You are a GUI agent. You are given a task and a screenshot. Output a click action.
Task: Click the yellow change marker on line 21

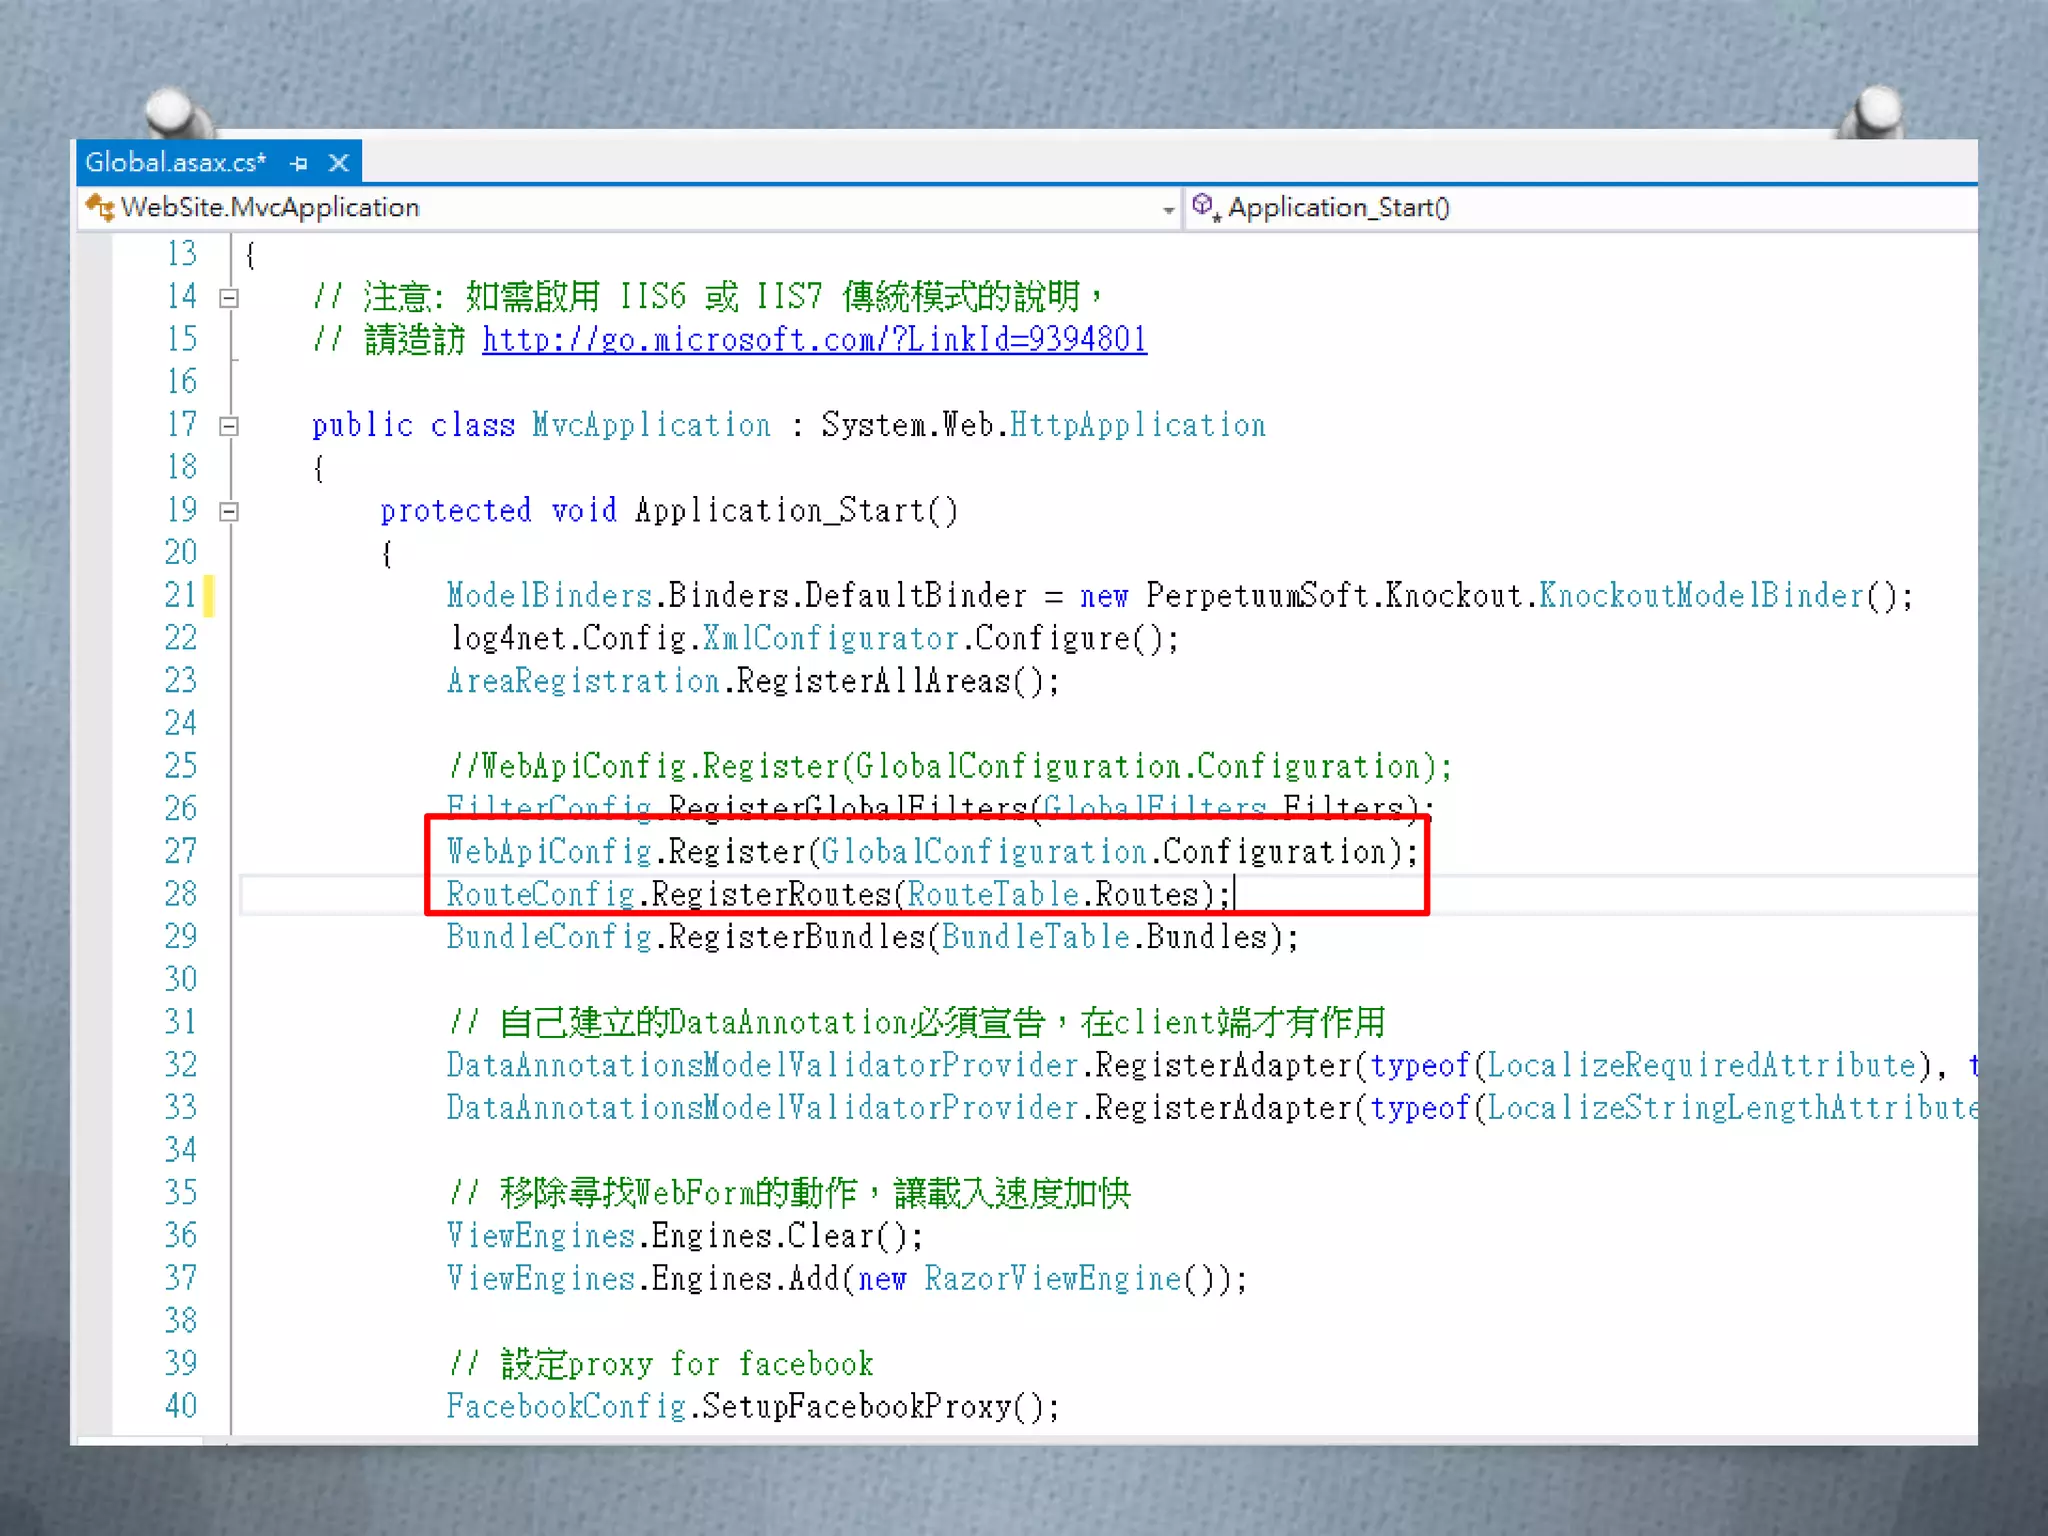pos(209,596)
